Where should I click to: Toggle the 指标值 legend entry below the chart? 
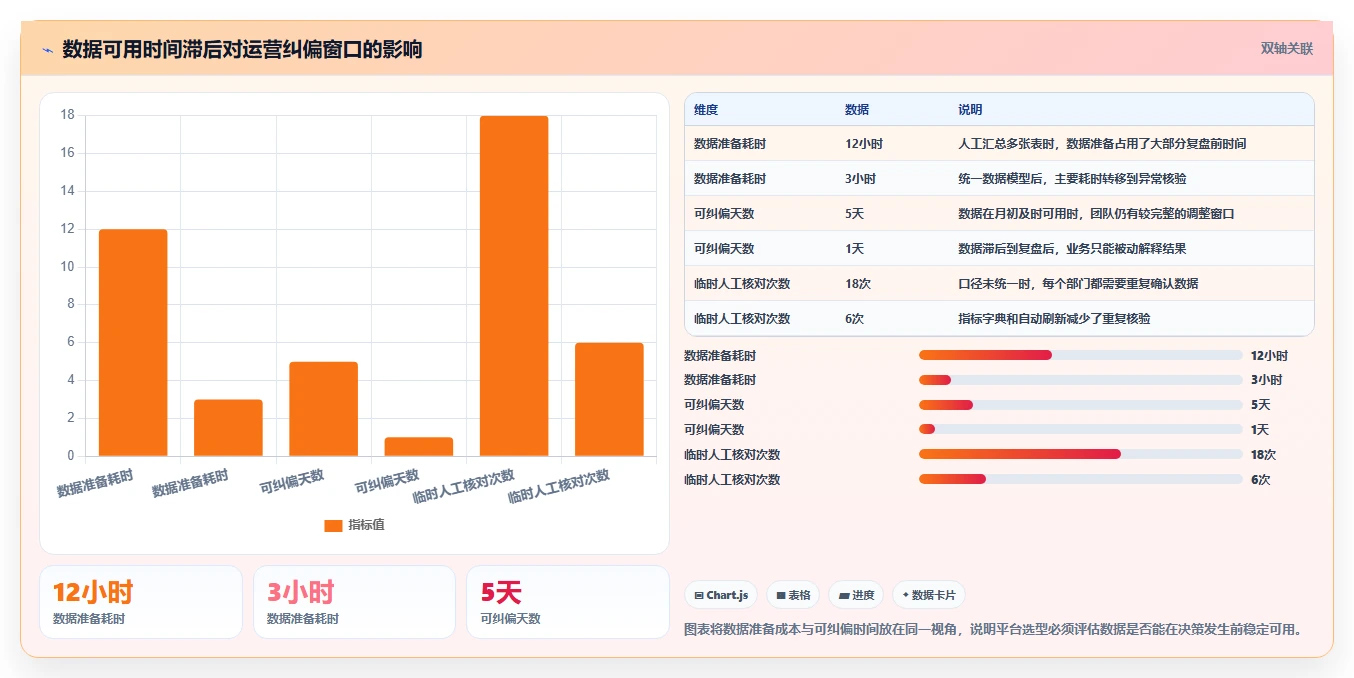(354, 525)
